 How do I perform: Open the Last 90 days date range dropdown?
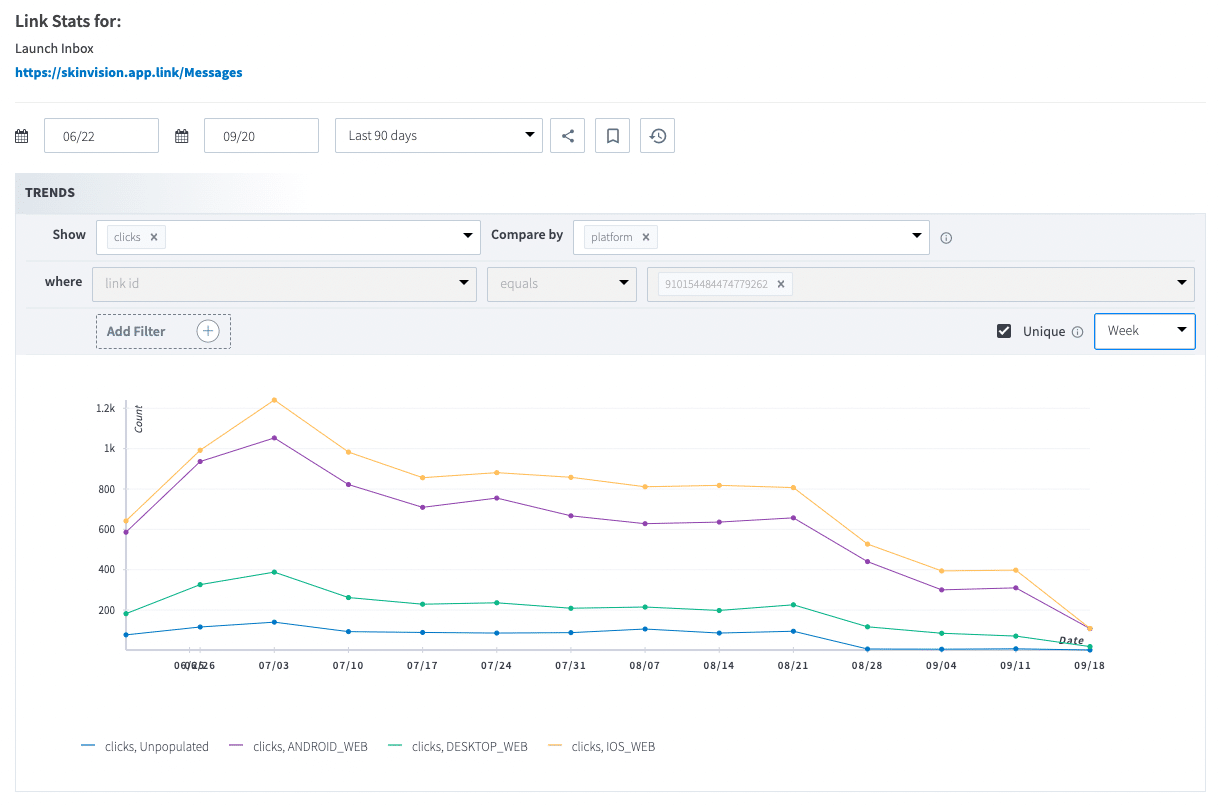[438, 135]
